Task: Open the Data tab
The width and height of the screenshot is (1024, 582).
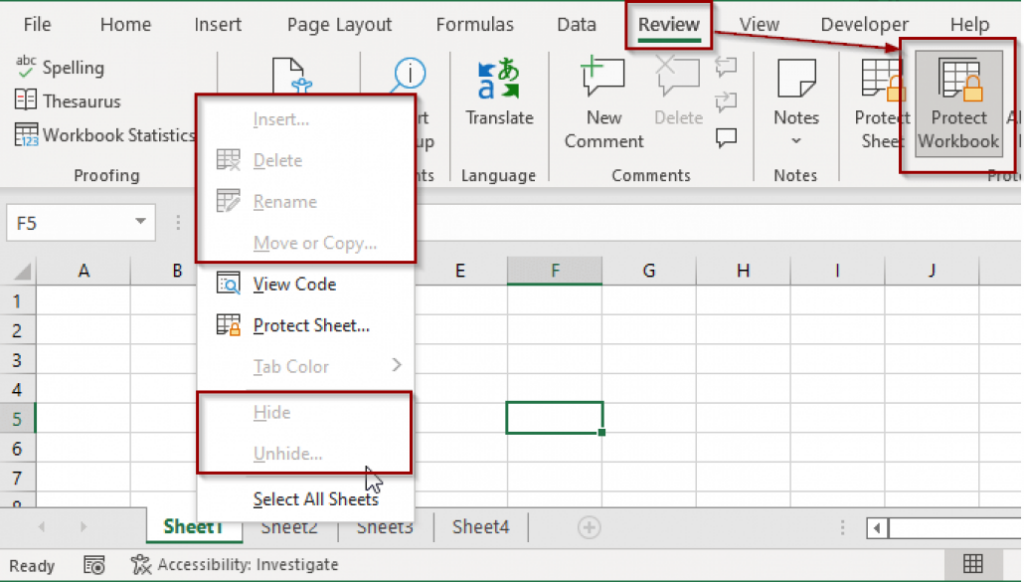Action: click(576, 24)
